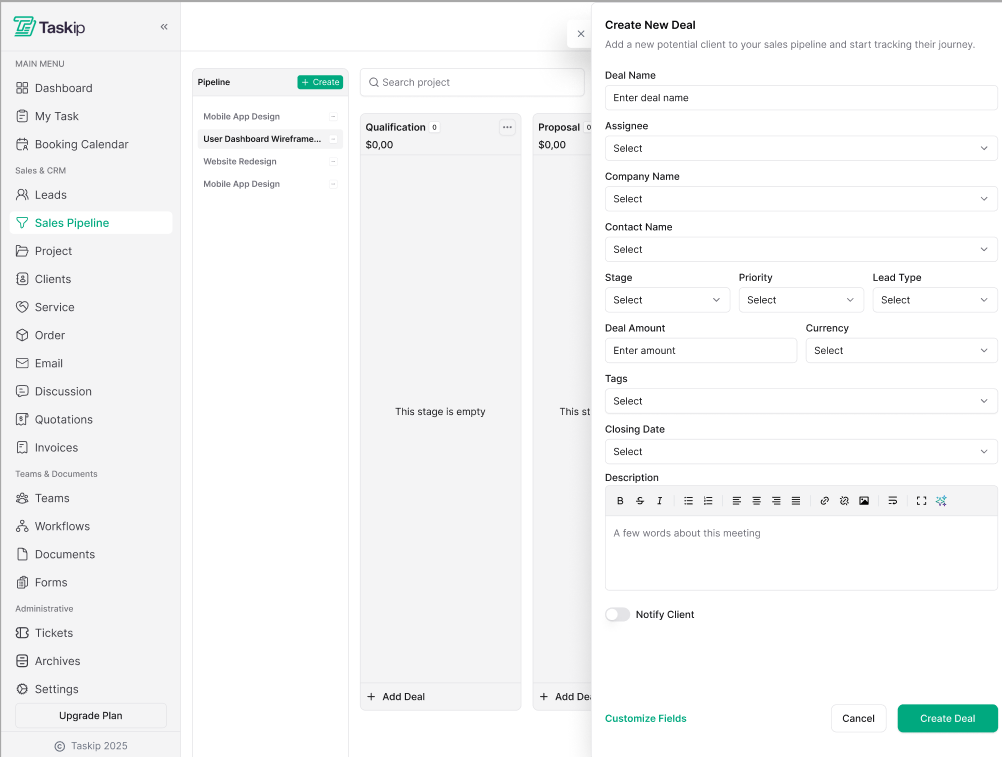Click the Create Deal button

coord(947,718)
